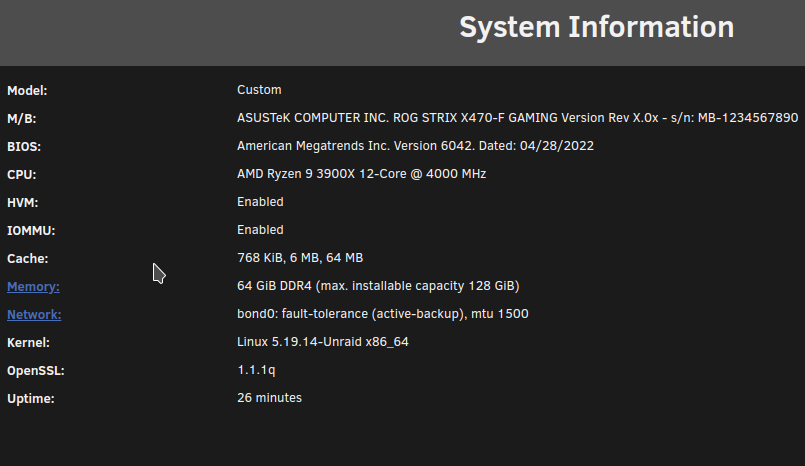Click the BIOS label
Image resolution: width=805 pixels, height=466 pixels.
click(24, 147)
